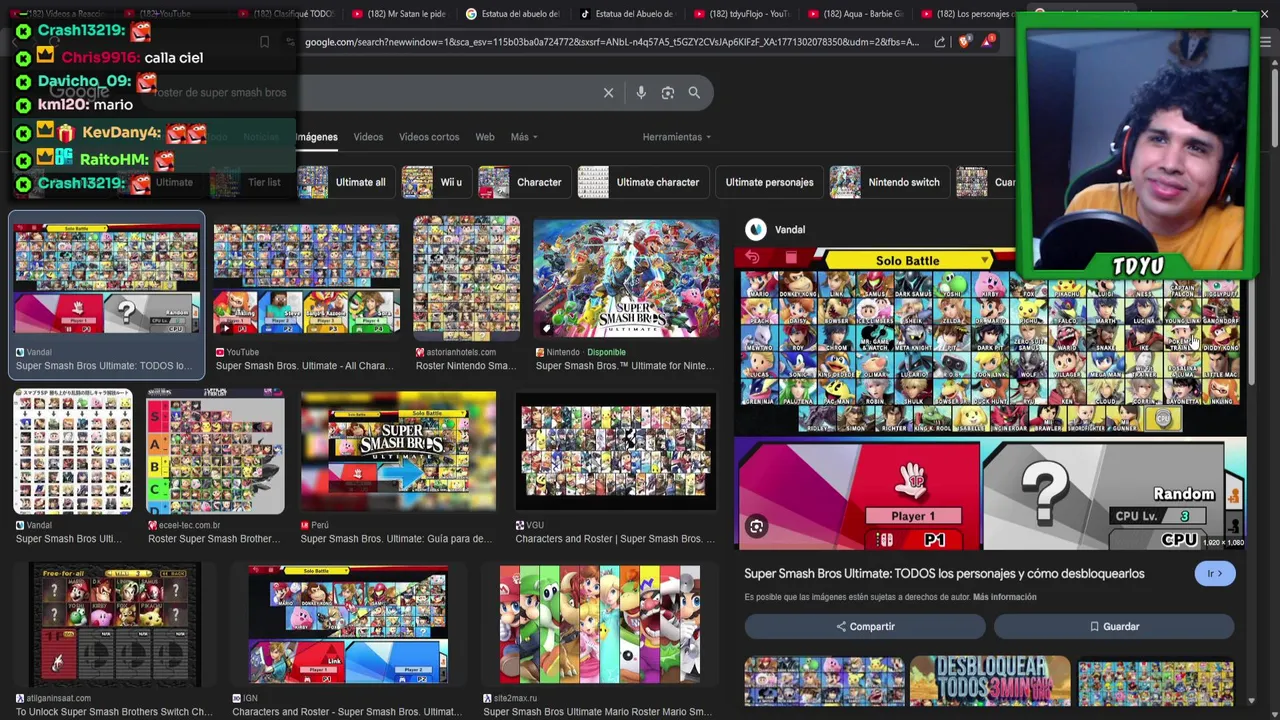1280x720 pixels.
Task: Open the Brave Shields lion icon
Action: click(x=964, y=42)
